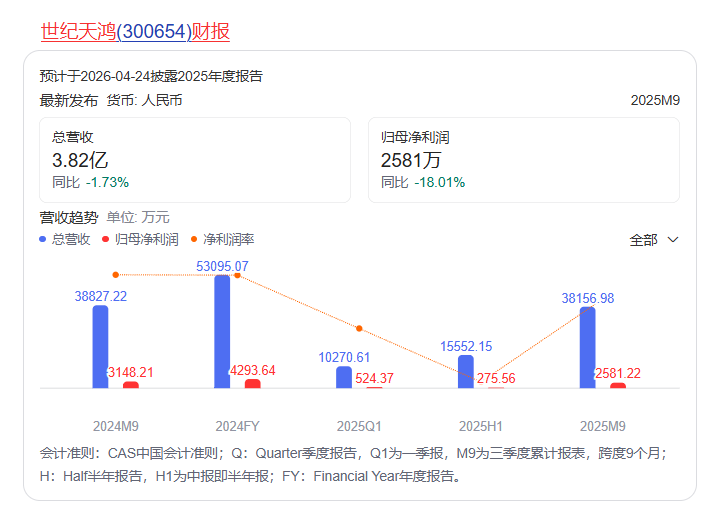The image size is (722, 505).
Task: Click the blue 2025M9 revenue bar
Action: (x=588, y=347)
